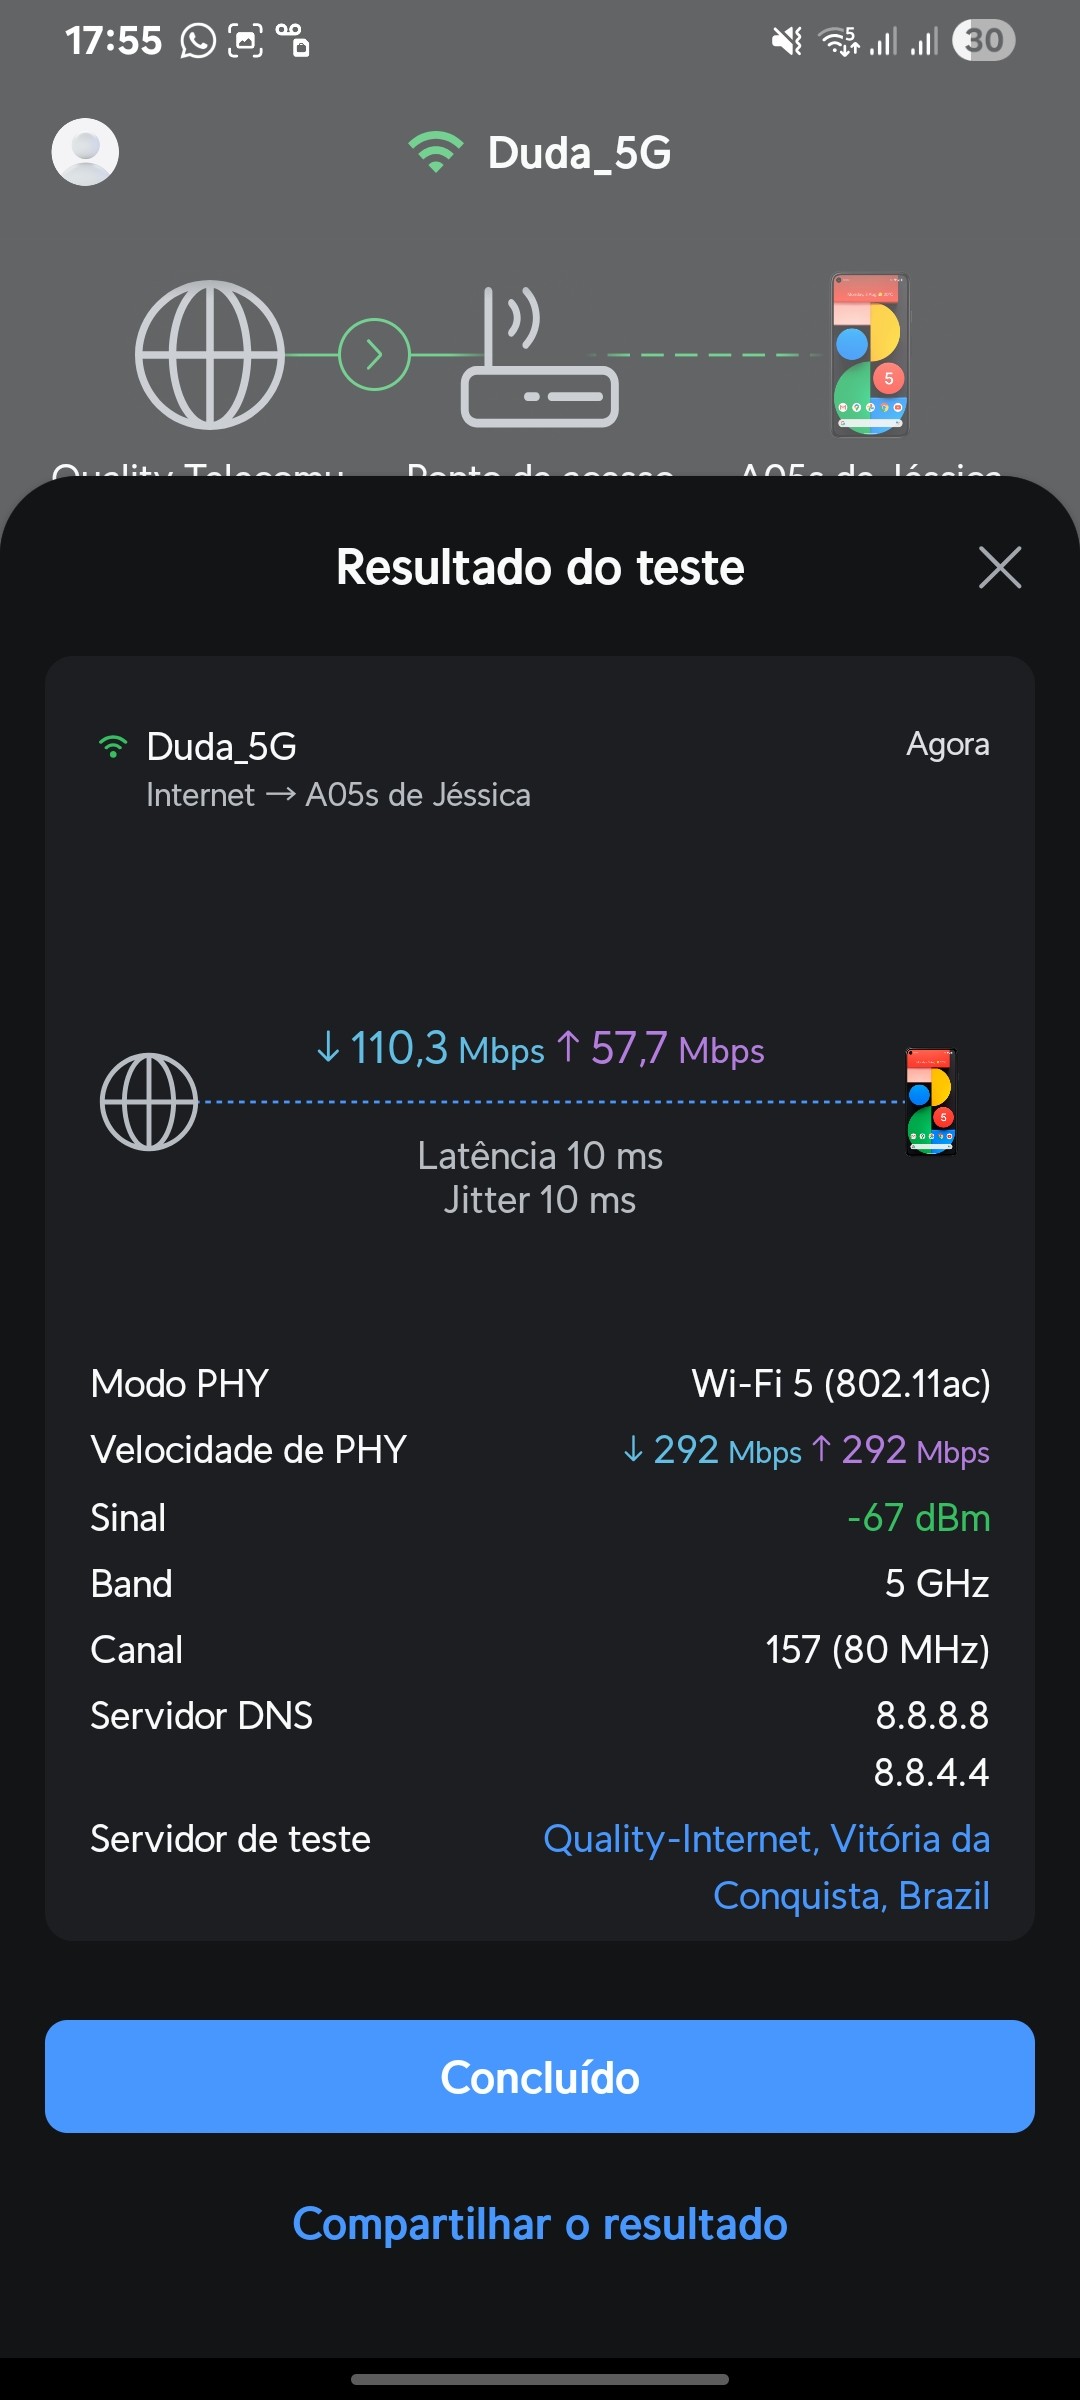Tap the large globe internet icon
This screenshot has height=2400, width=1080.
(210, 354)
